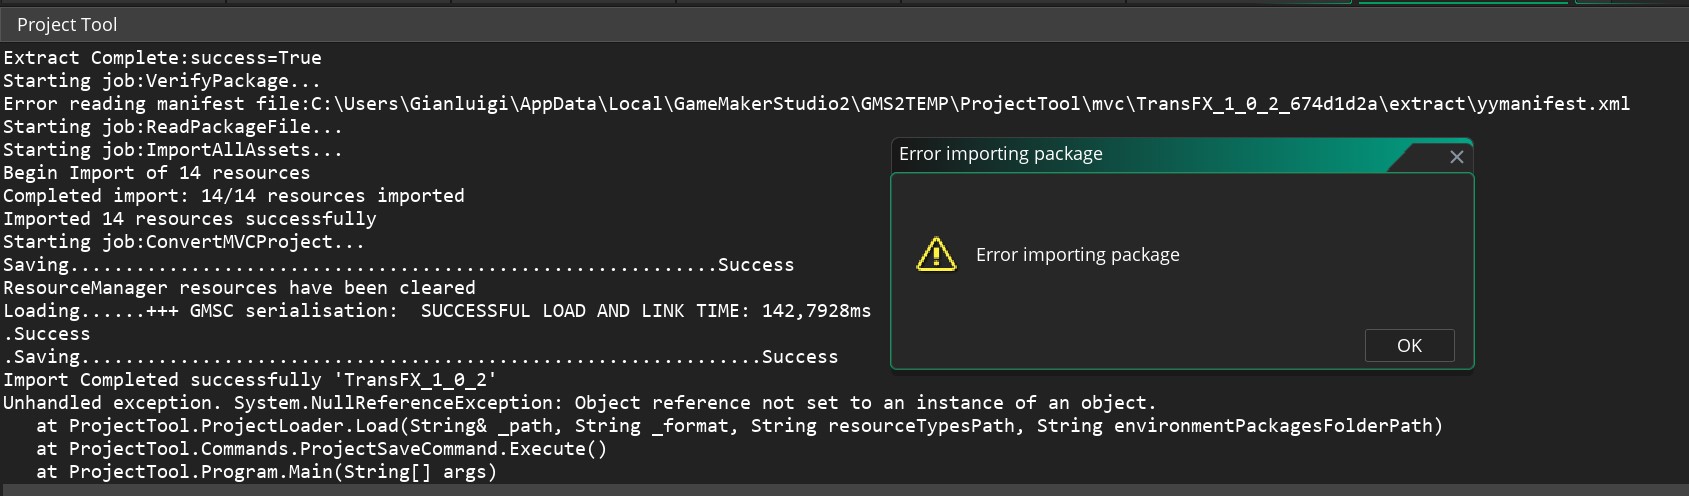
Task: Click the Begin Import of 14 resources line
Action: pos(157,172)
